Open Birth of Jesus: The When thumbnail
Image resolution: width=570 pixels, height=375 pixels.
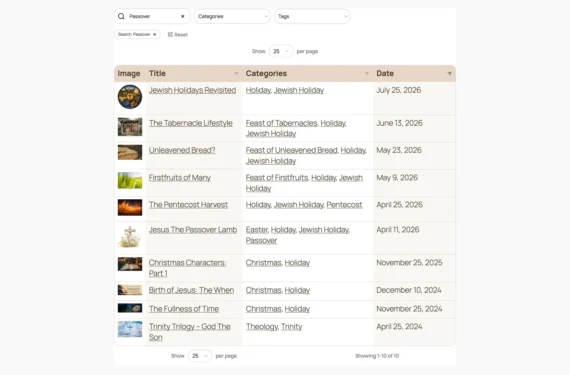[x=130, y=290]
